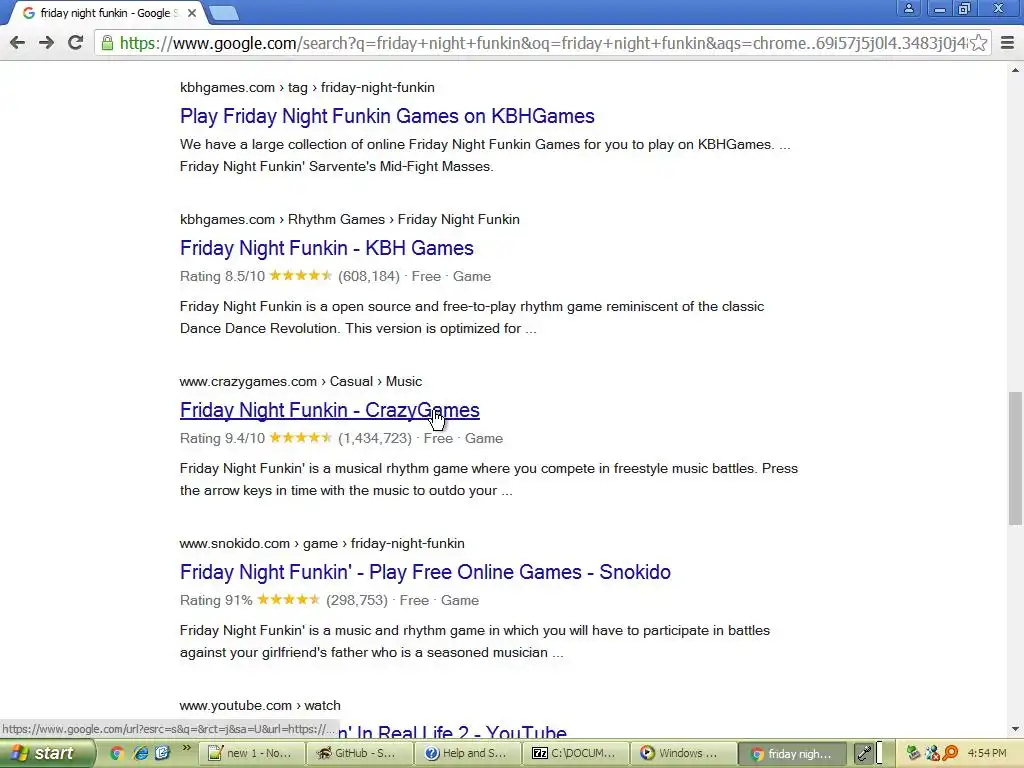
Task: Open the Chrome hamburger menu
Action: [x=1008, y=43]
